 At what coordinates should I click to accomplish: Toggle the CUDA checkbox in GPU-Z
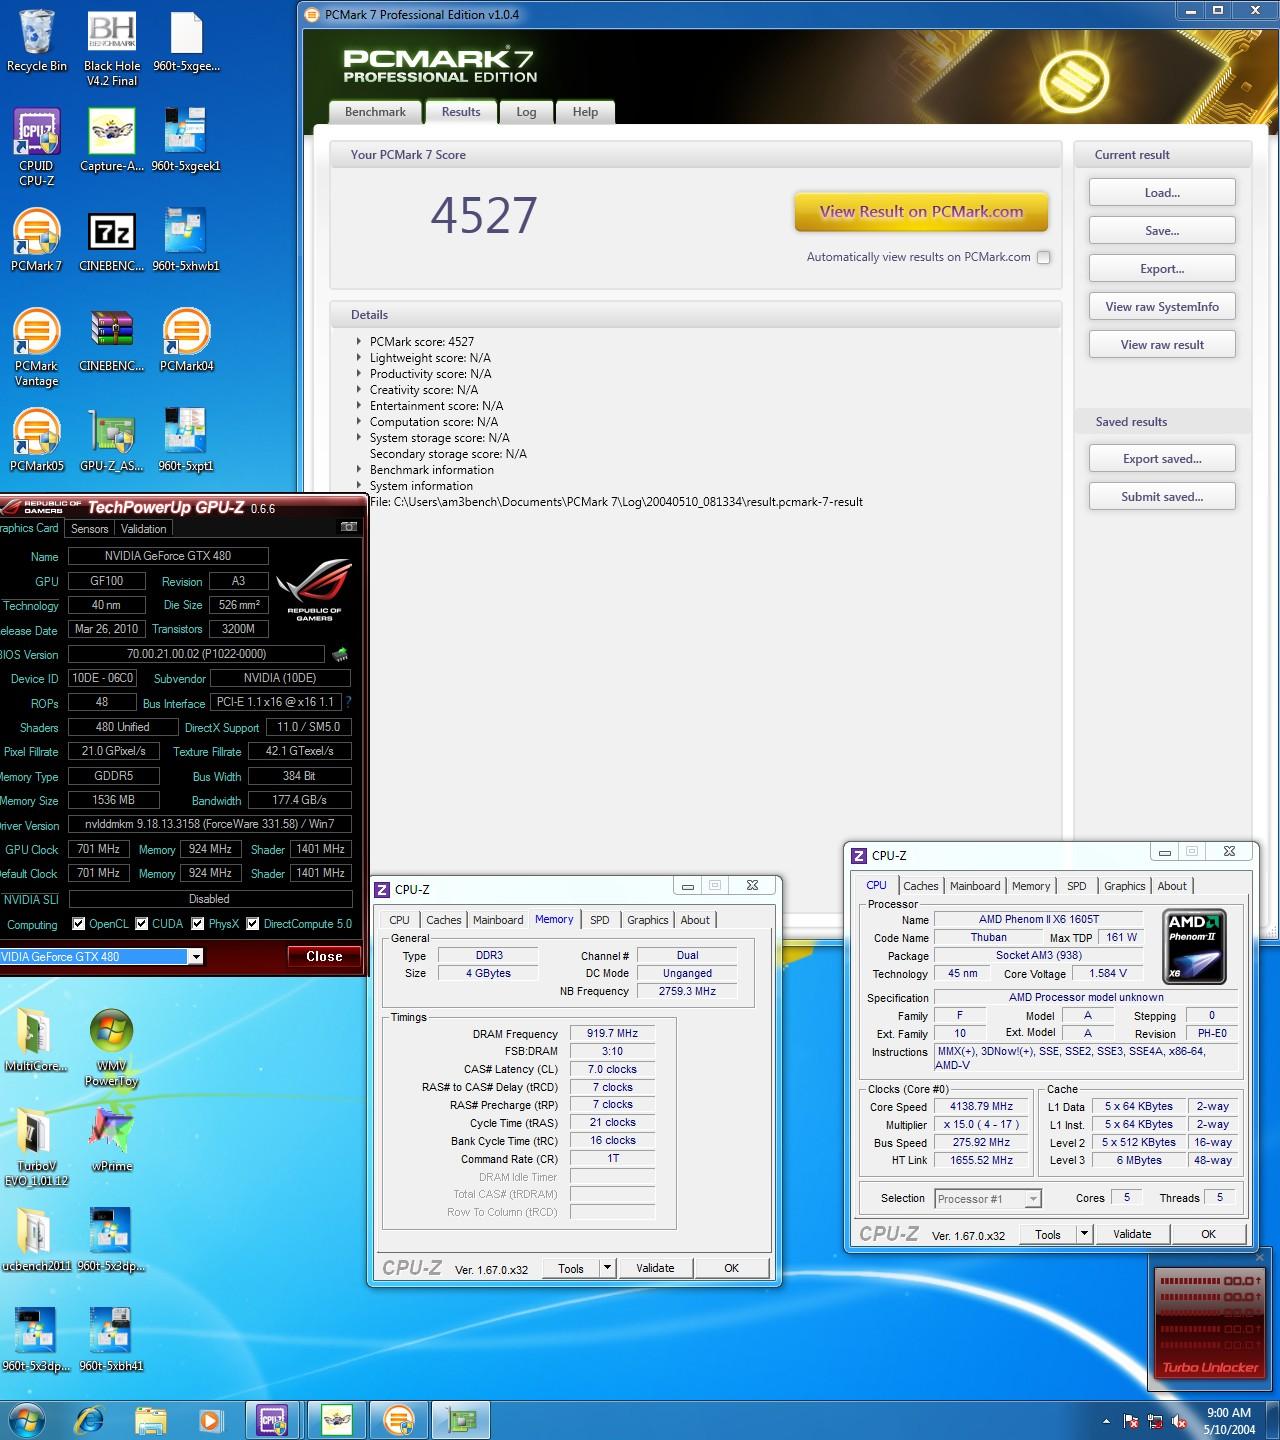142,924
